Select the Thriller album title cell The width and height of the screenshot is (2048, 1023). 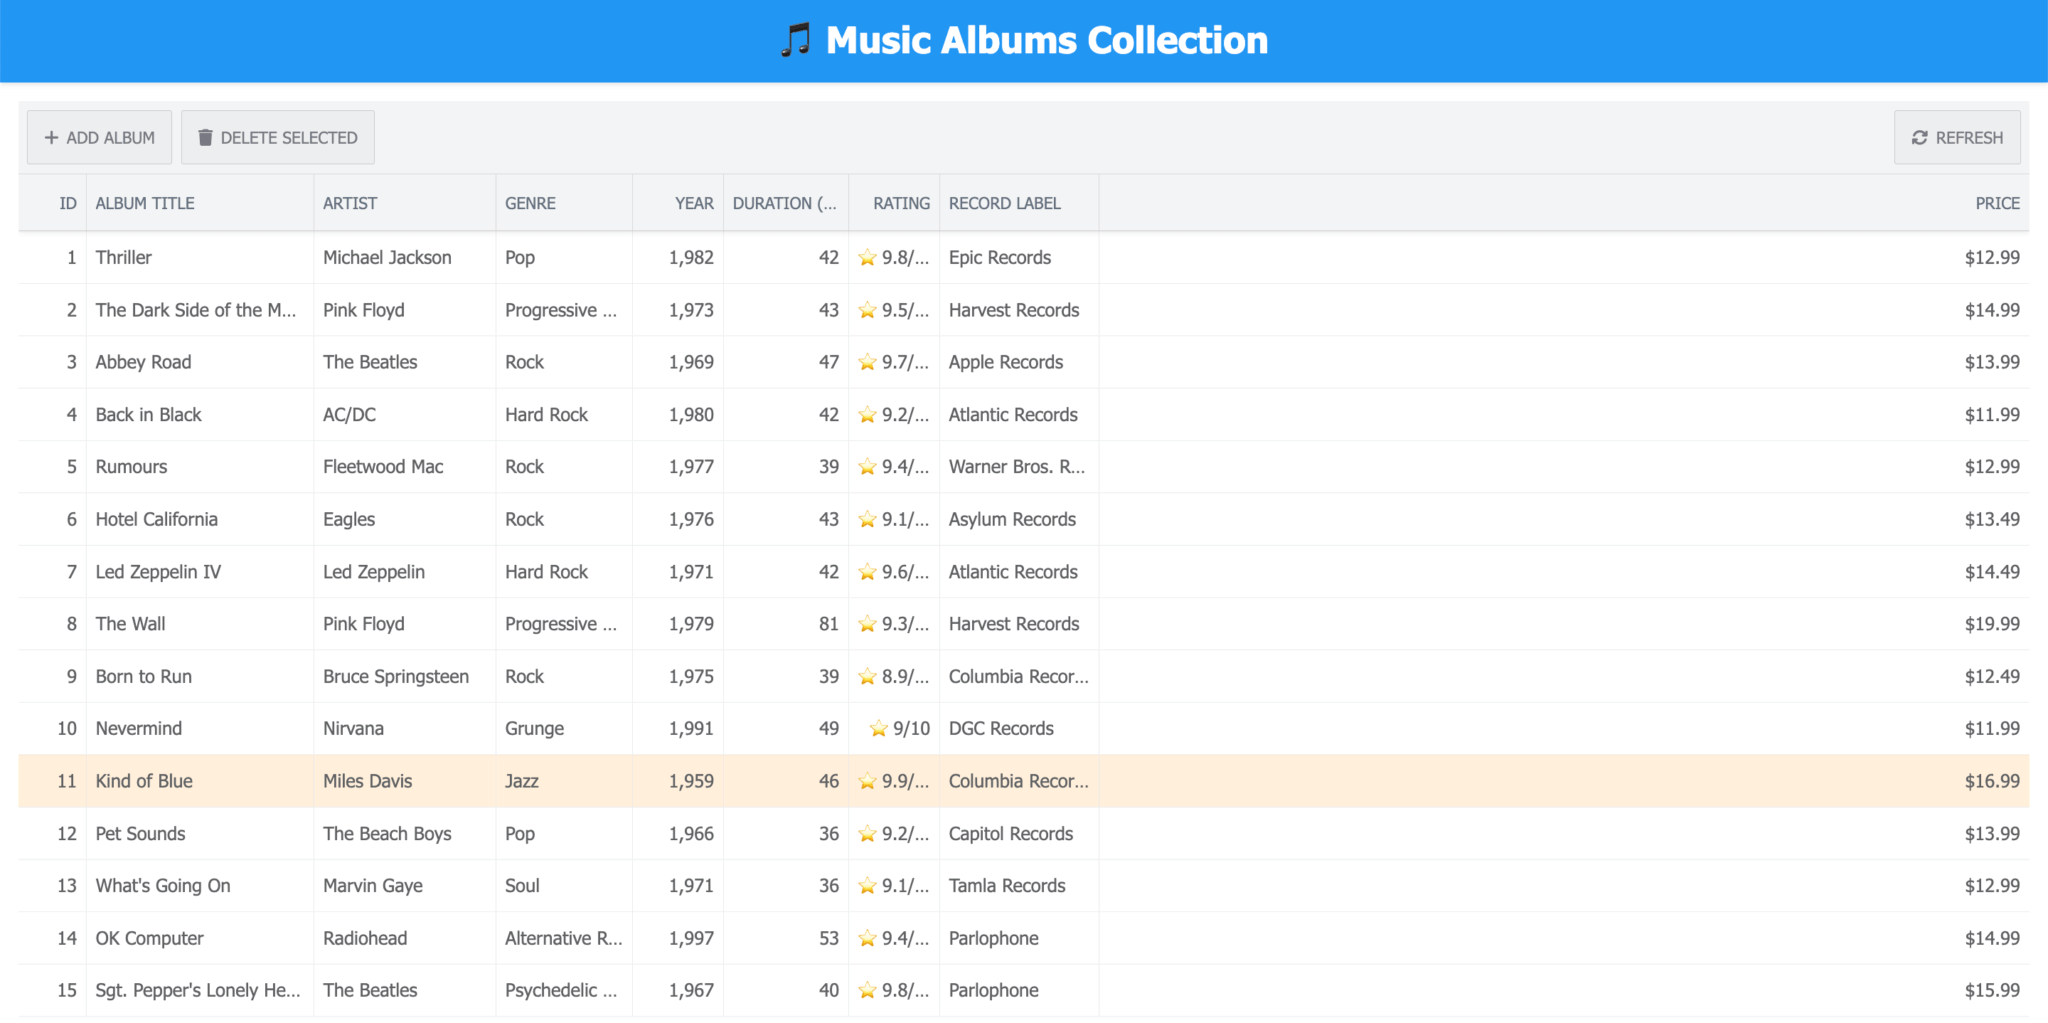(x=200, y=258)
